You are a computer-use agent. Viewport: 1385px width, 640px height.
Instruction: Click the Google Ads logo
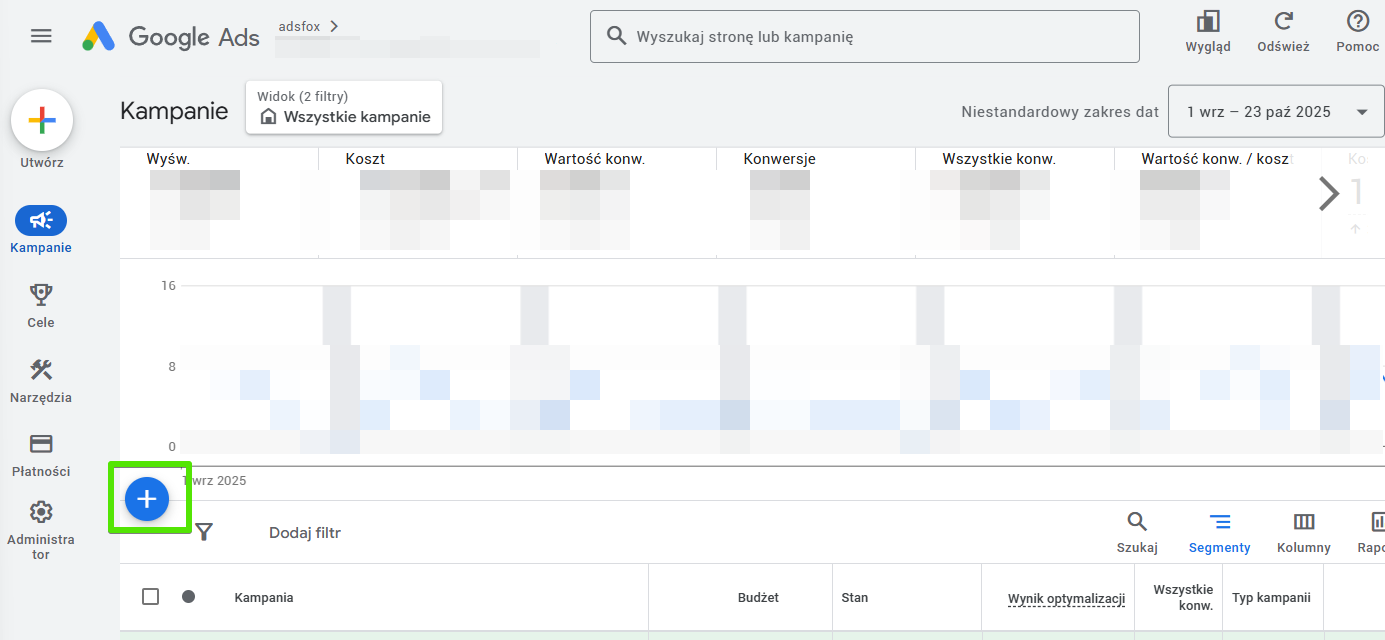pyautogui.click(x=171, y=37)
